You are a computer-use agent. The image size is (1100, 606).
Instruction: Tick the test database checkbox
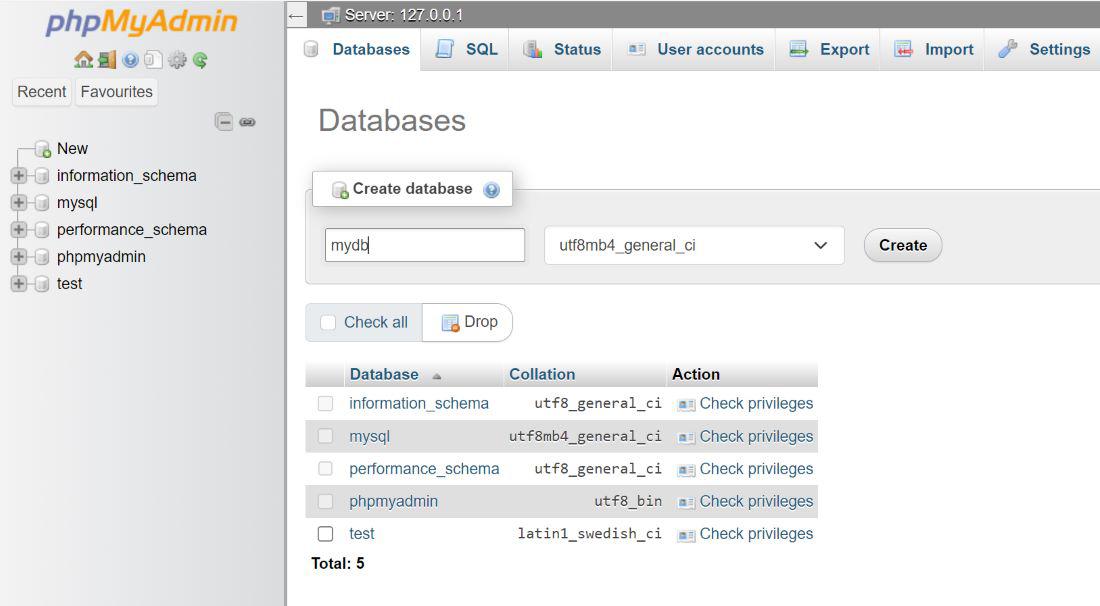pyautogui.click(x=325, y=534)
